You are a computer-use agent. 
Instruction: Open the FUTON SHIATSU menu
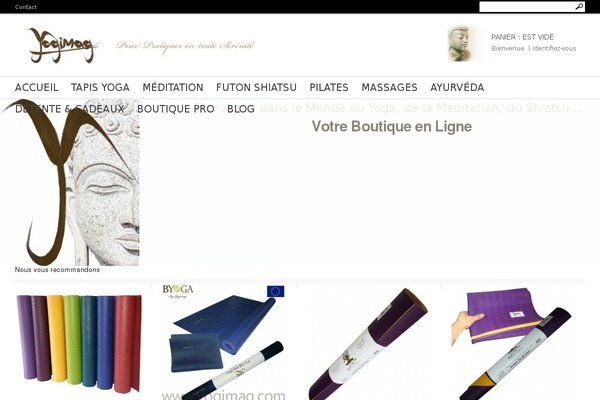tap(256, 87)
